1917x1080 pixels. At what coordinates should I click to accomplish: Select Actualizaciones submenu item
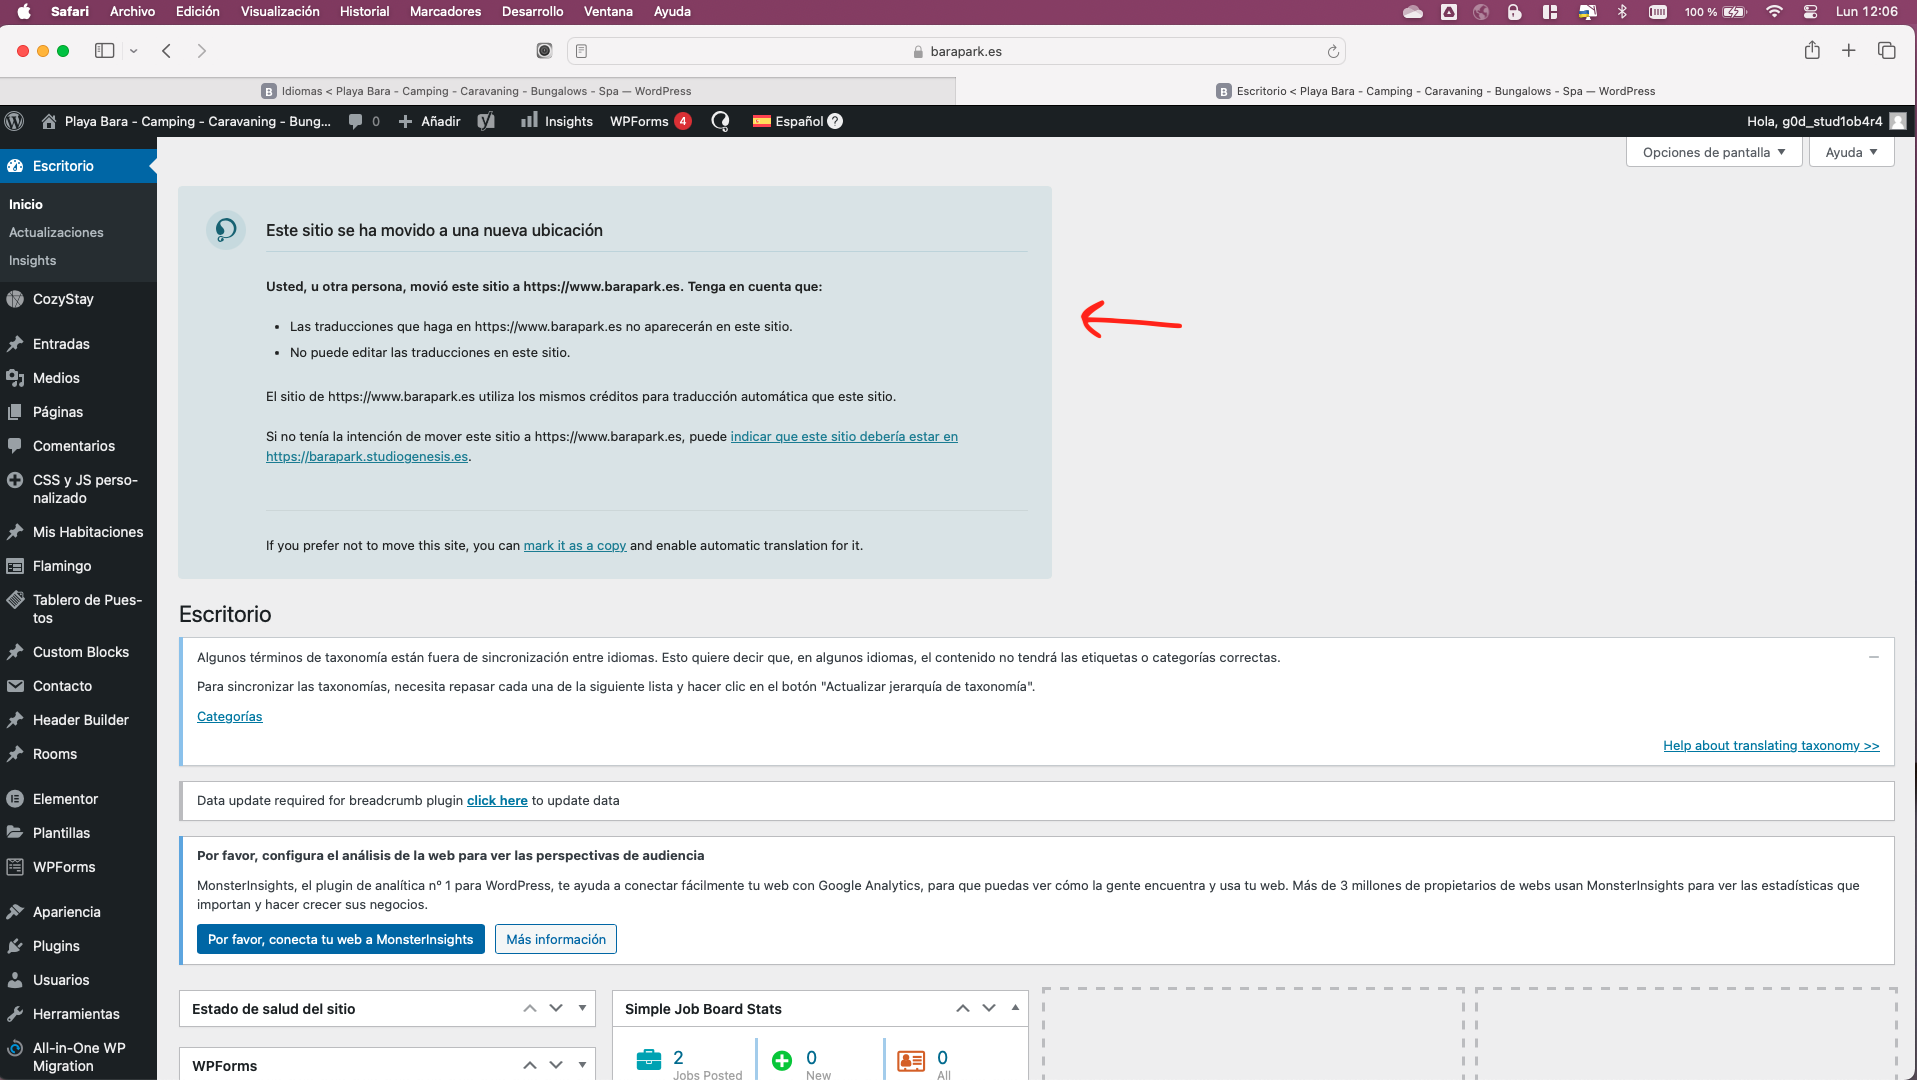[x=56, y=232]
